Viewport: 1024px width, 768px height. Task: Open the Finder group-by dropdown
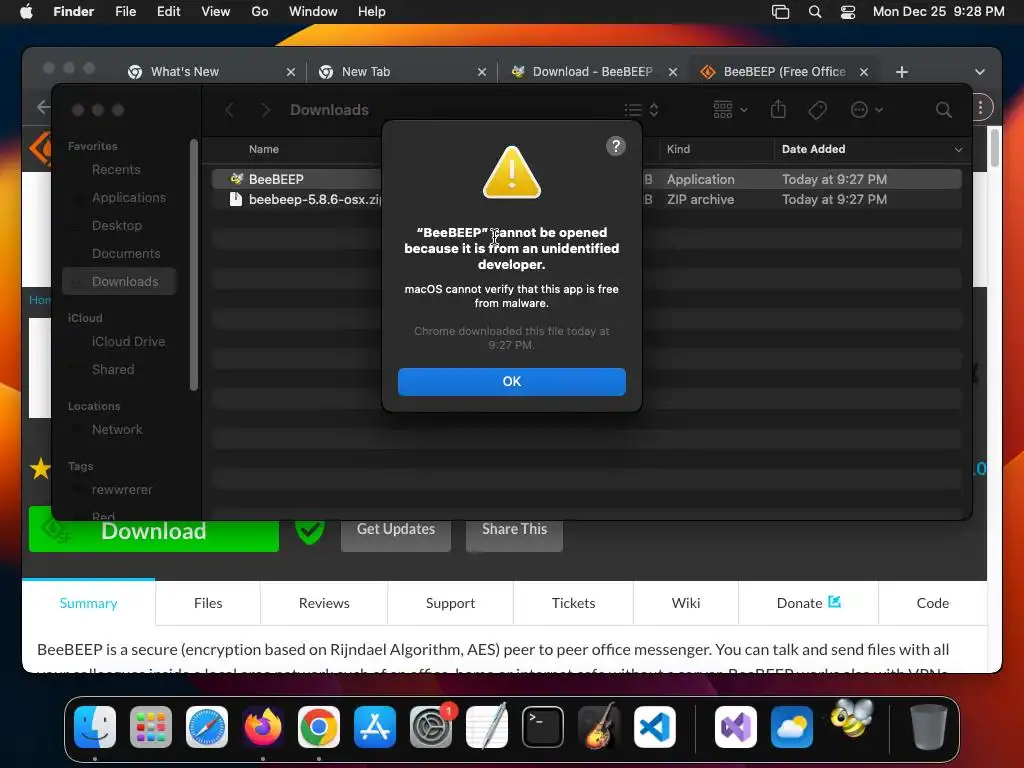point(730,110)
